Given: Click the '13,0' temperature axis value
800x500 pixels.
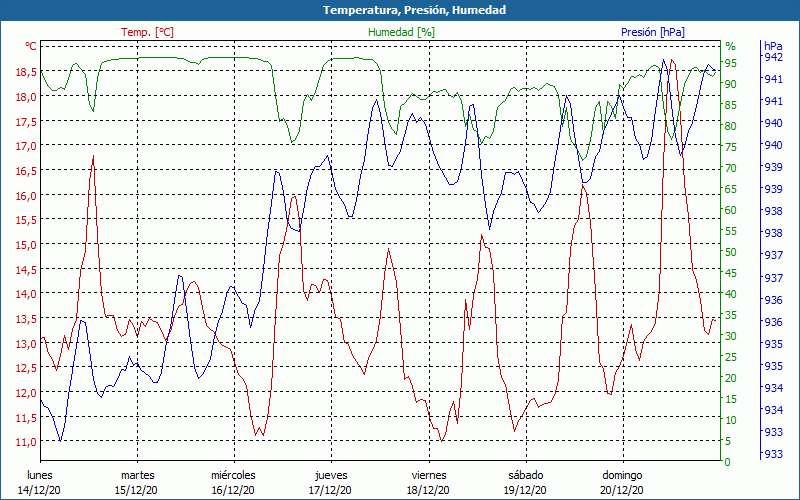Looking at the screenshot, I should pyautogui.click(x=27, y=343).
